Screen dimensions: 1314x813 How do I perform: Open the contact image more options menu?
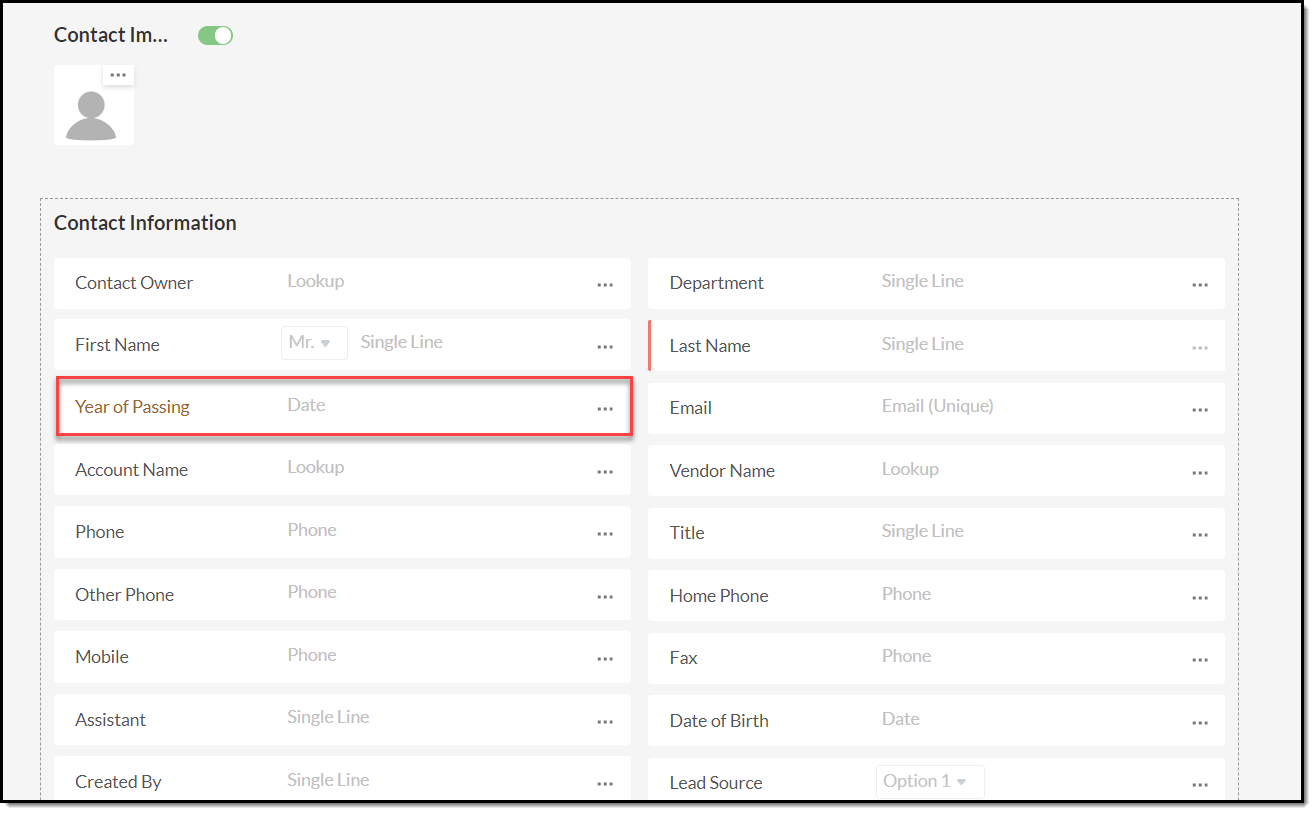(x=118, y=76)
